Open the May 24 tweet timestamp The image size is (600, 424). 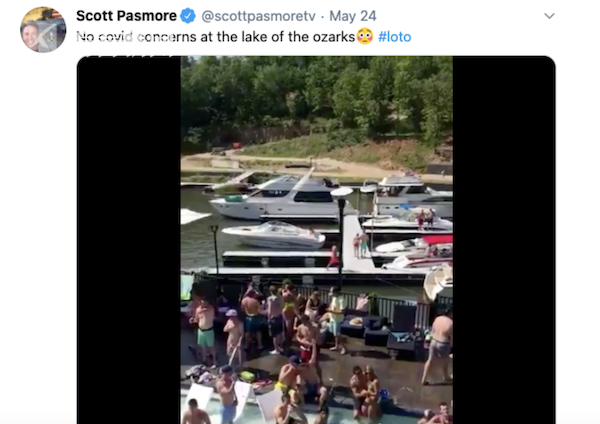pos(352,16)
